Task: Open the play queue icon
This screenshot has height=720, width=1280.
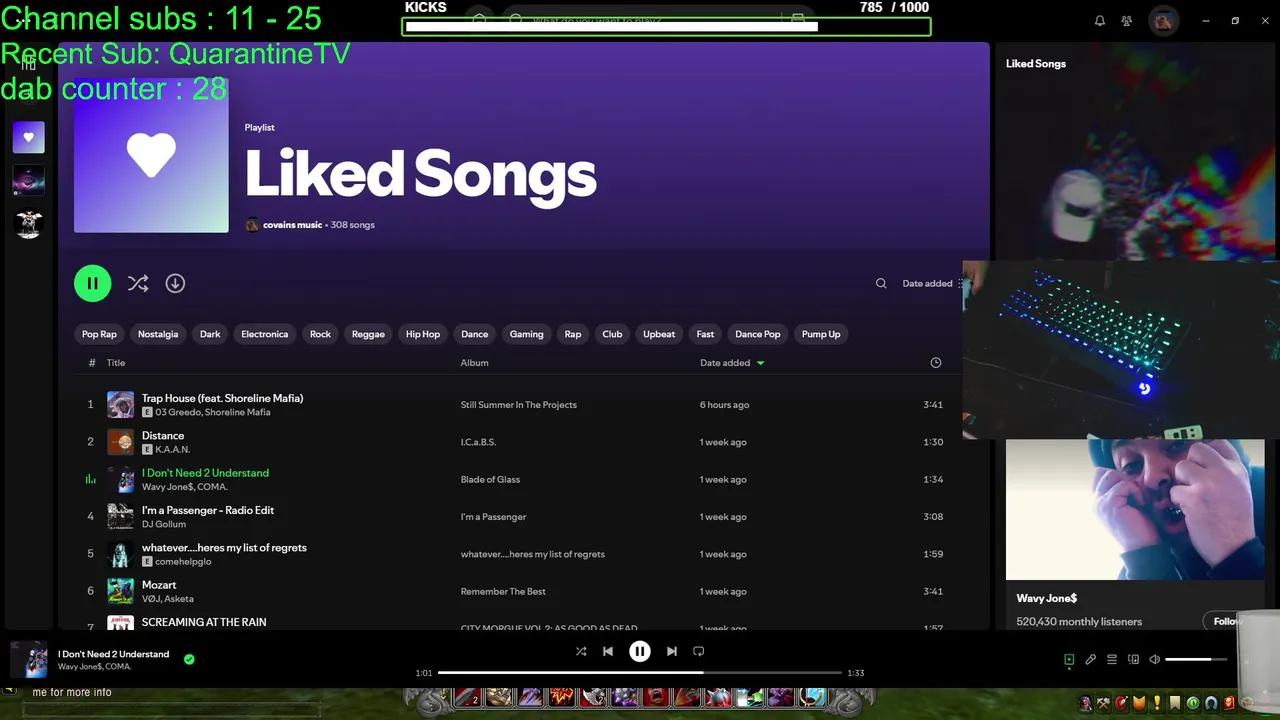Action: point(1112,659)
